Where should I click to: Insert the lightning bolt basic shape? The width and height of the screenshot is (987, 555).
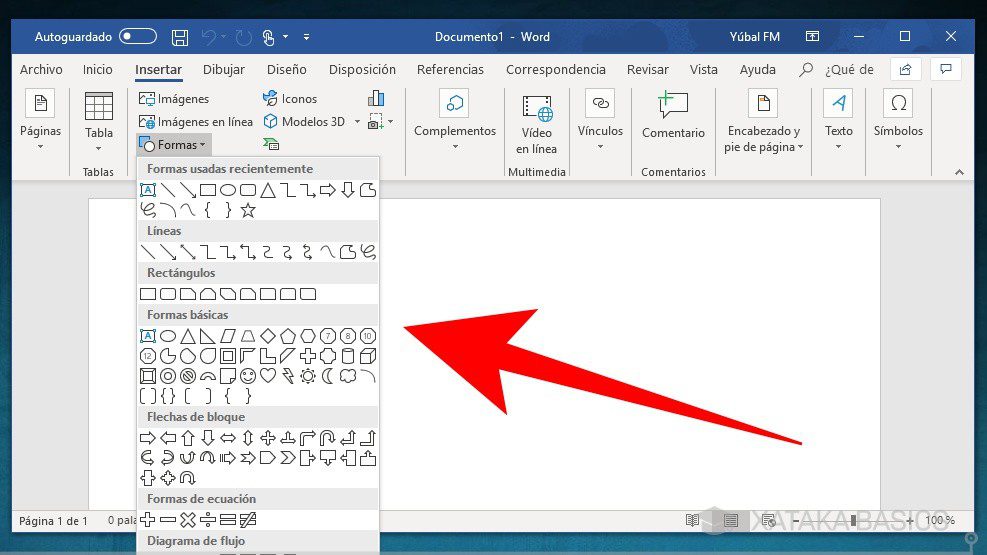tap(288, 376)
